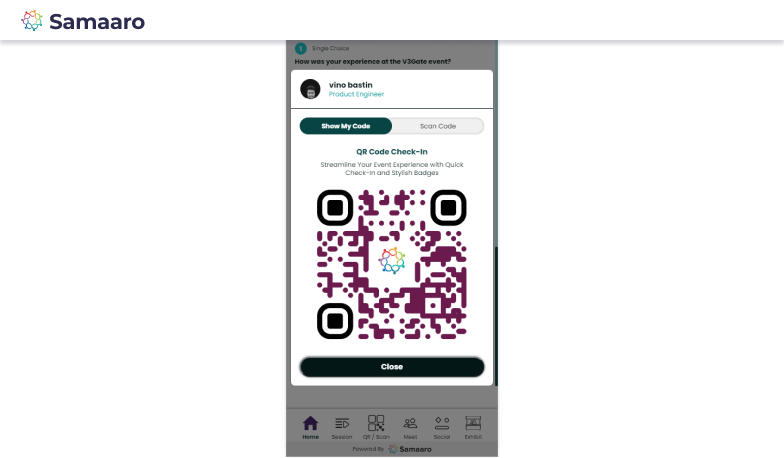This screenshot has width=784, height=458.
Task: Open the Meet people icon
Action: [410, 424]
